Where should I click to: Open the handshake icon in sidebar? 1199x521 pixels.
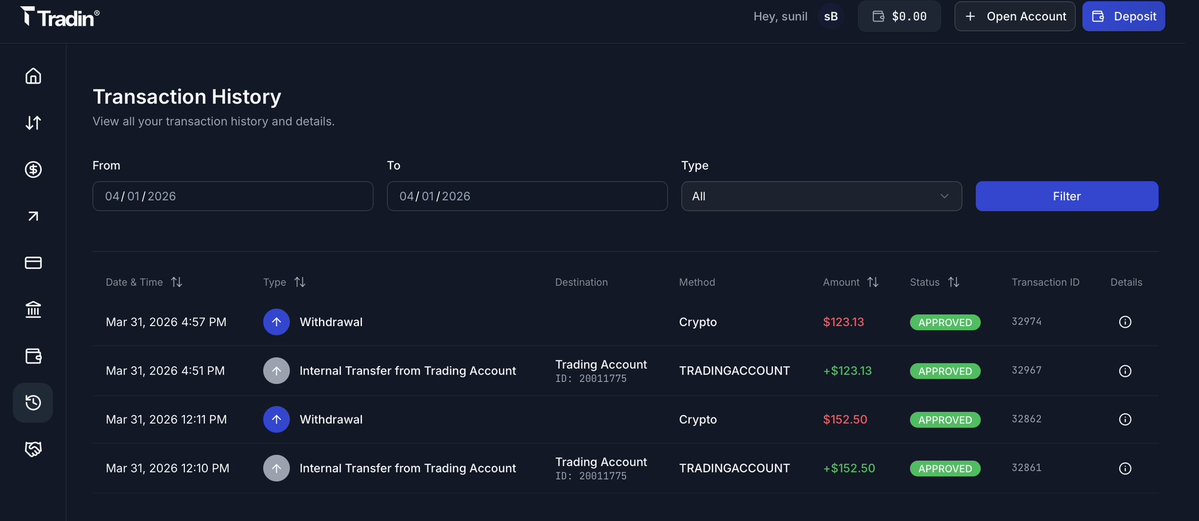pos(33,449)
